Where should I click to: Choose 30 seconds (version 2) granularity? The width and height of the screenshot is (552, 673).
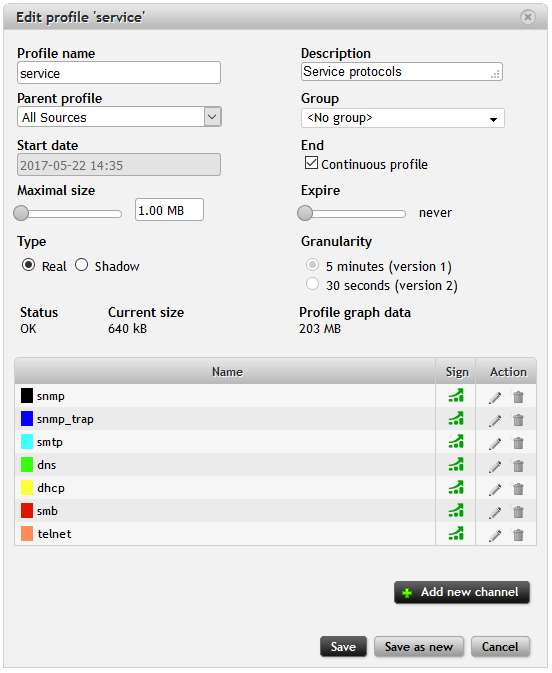pos(312,284)
